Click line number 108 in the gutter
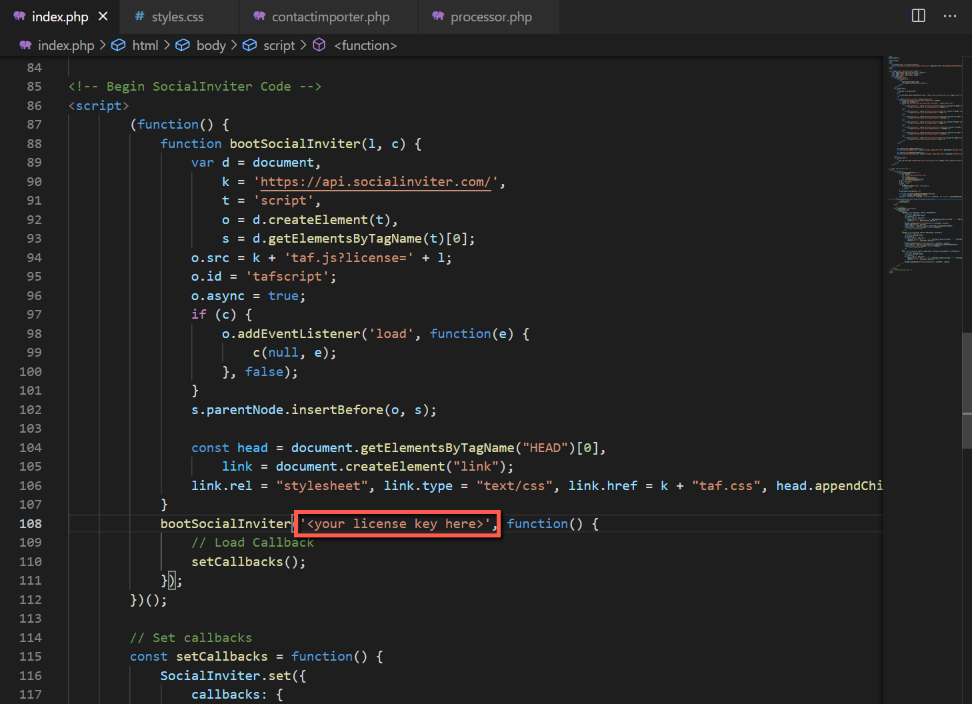The height and width of the screenshot is (704, 972). 30,524
